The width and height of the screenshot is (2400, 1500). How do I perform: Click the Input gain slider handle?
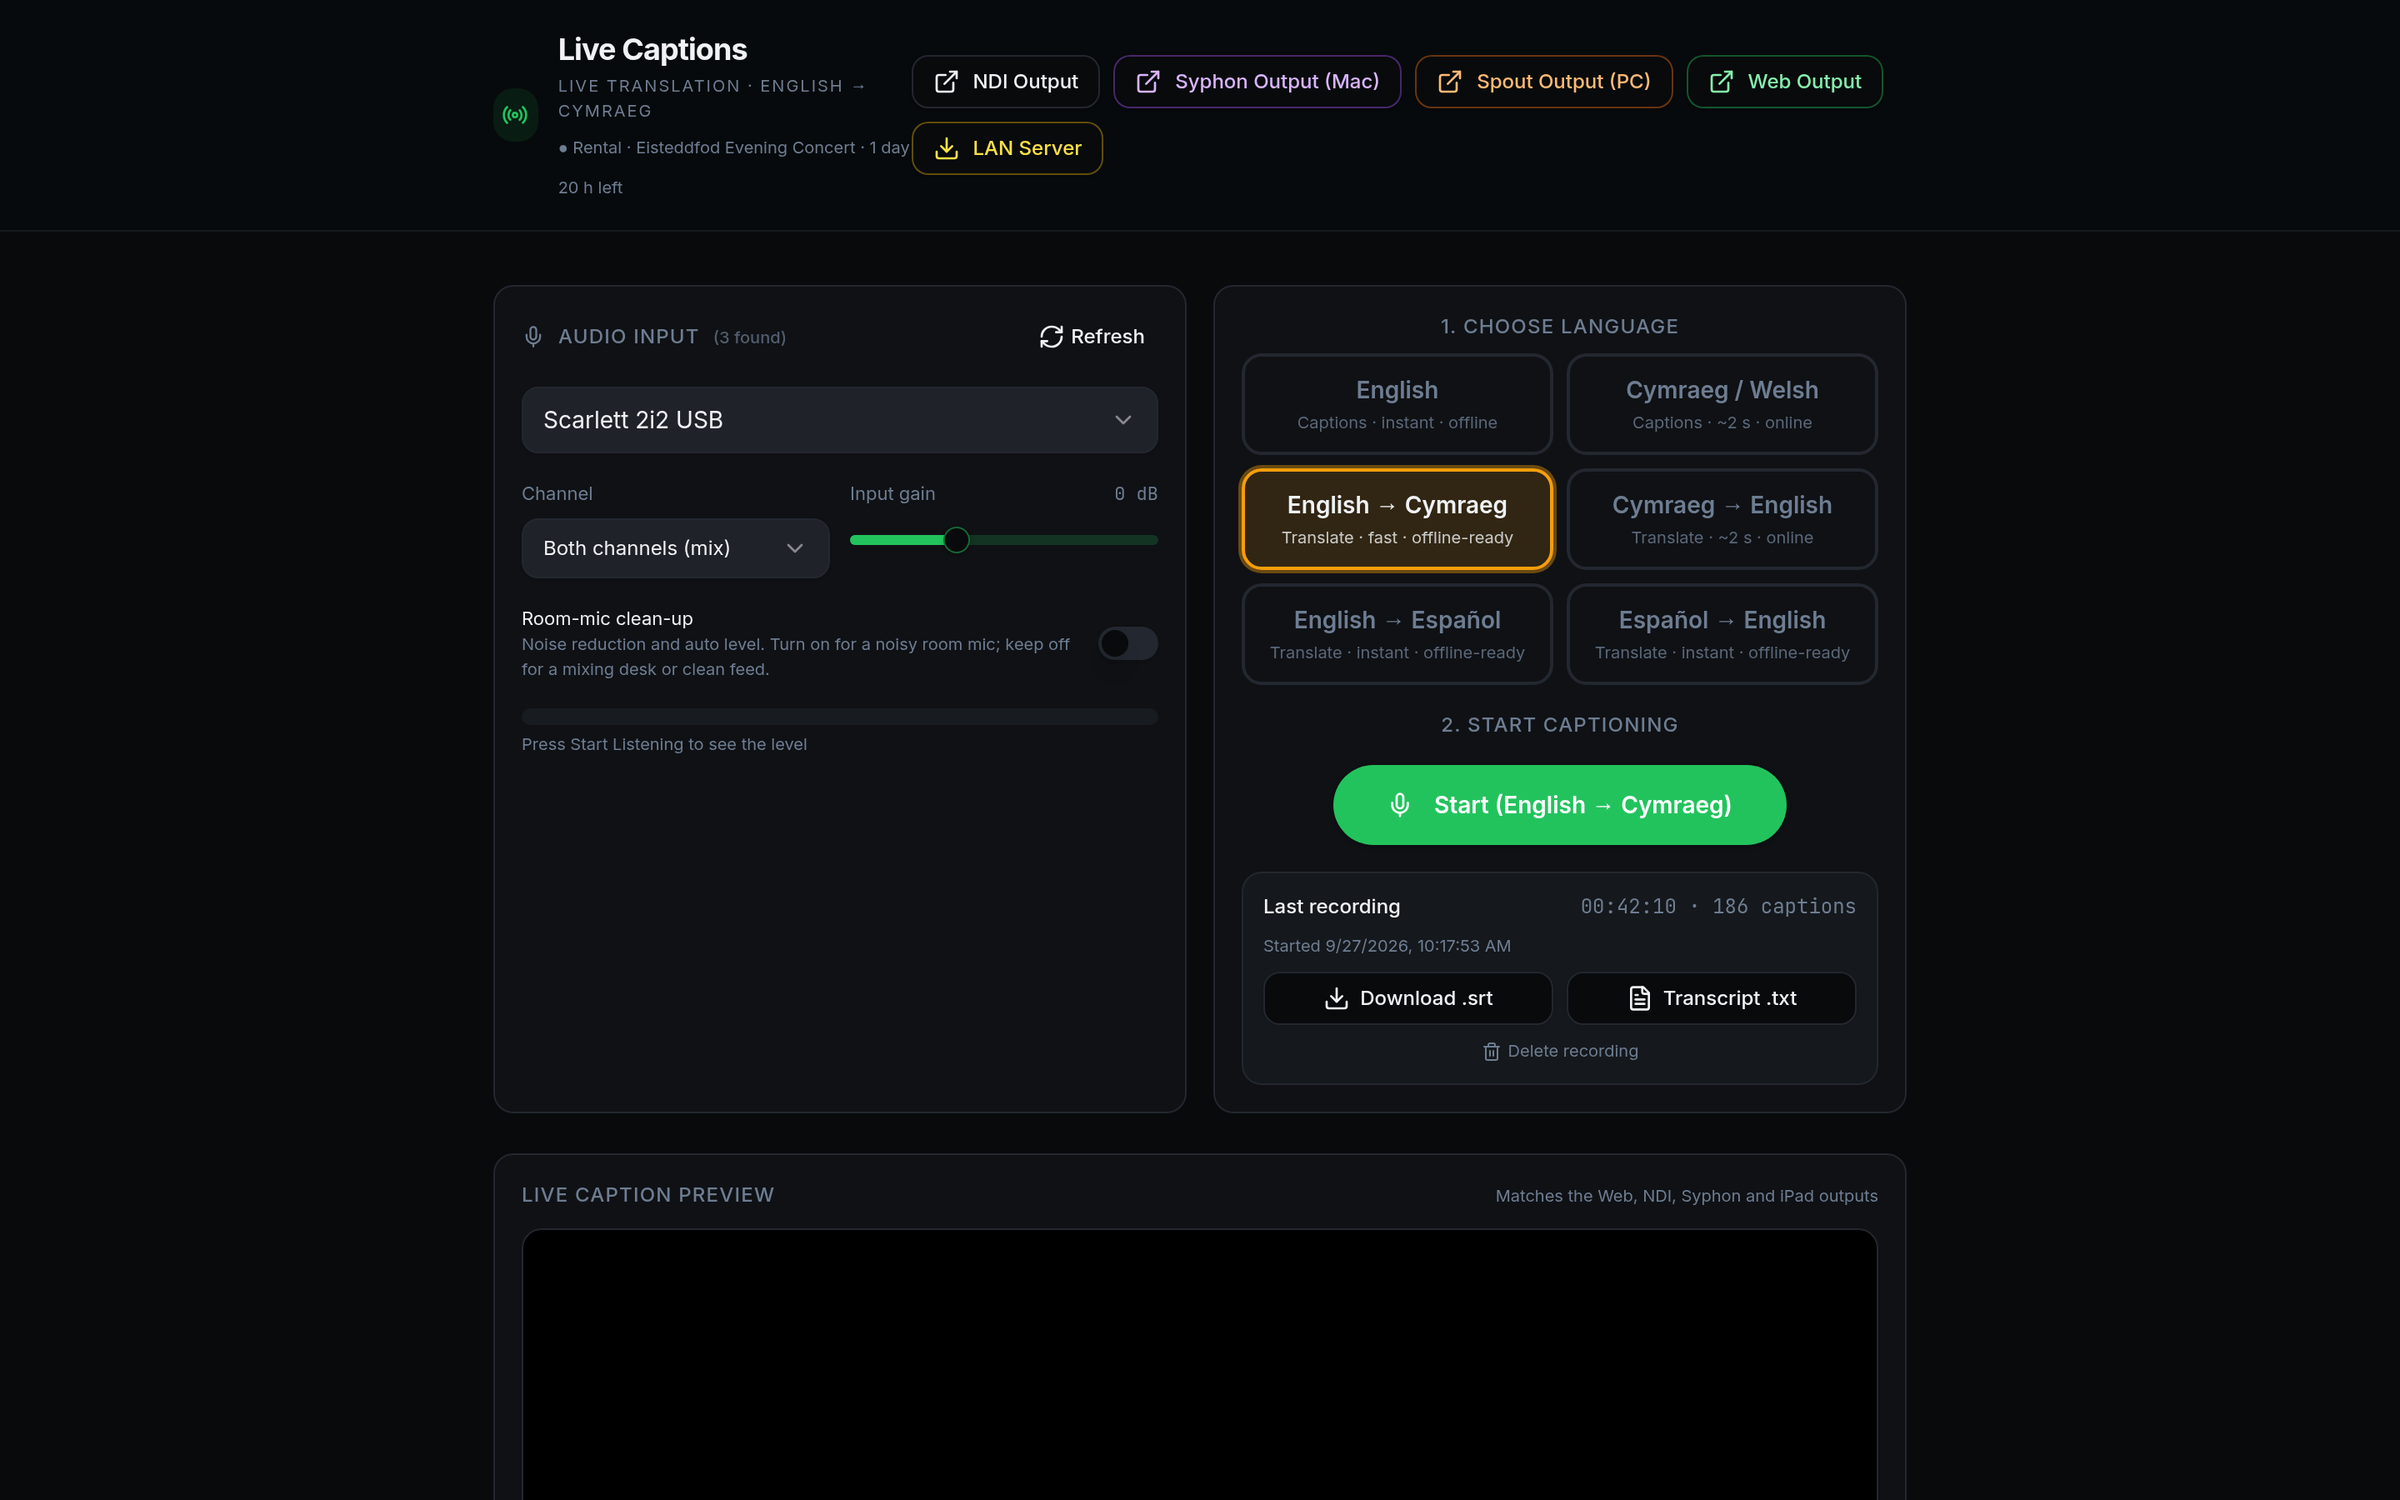coord(956,540)
